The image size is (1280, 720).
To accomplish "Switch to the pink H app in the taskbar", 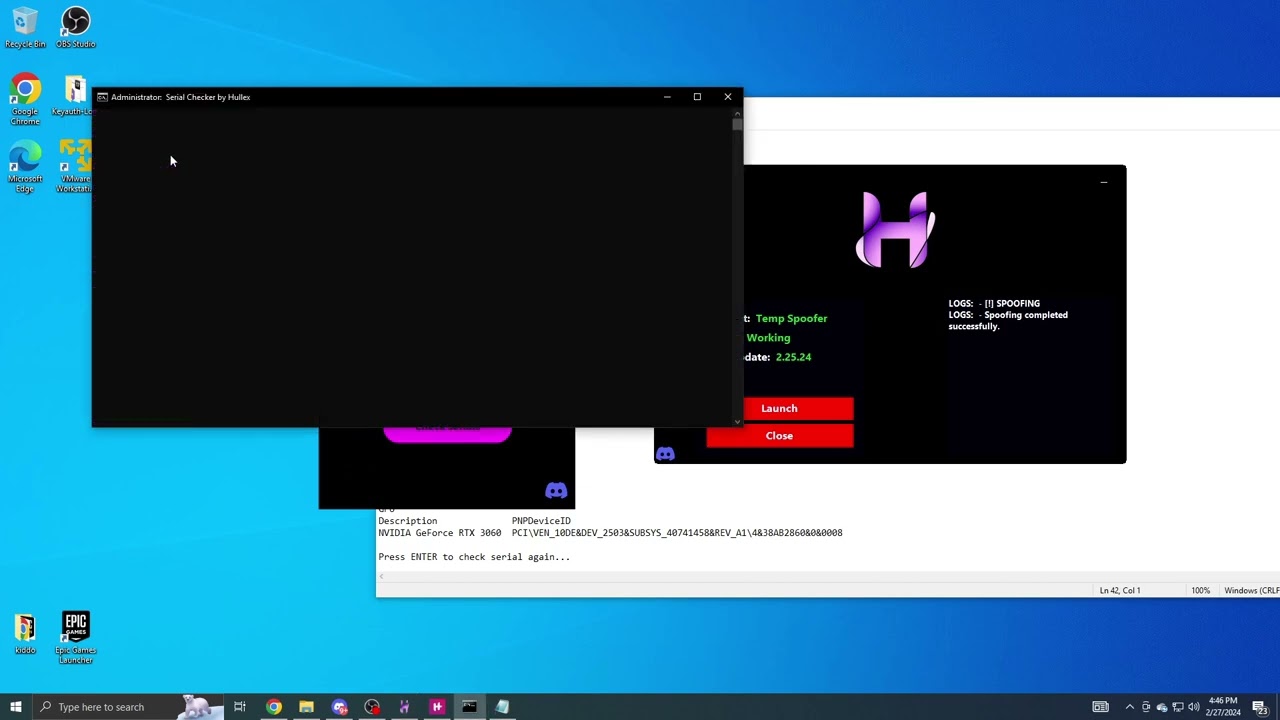I will pyautogui.click(x=437, y=707).
